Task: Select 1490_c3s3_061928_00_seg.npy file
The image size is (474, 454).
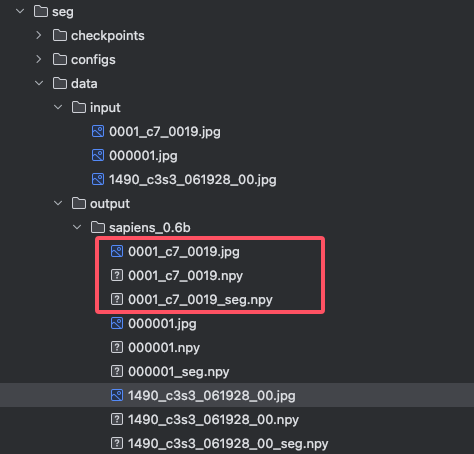Action: tap(228, 443)
